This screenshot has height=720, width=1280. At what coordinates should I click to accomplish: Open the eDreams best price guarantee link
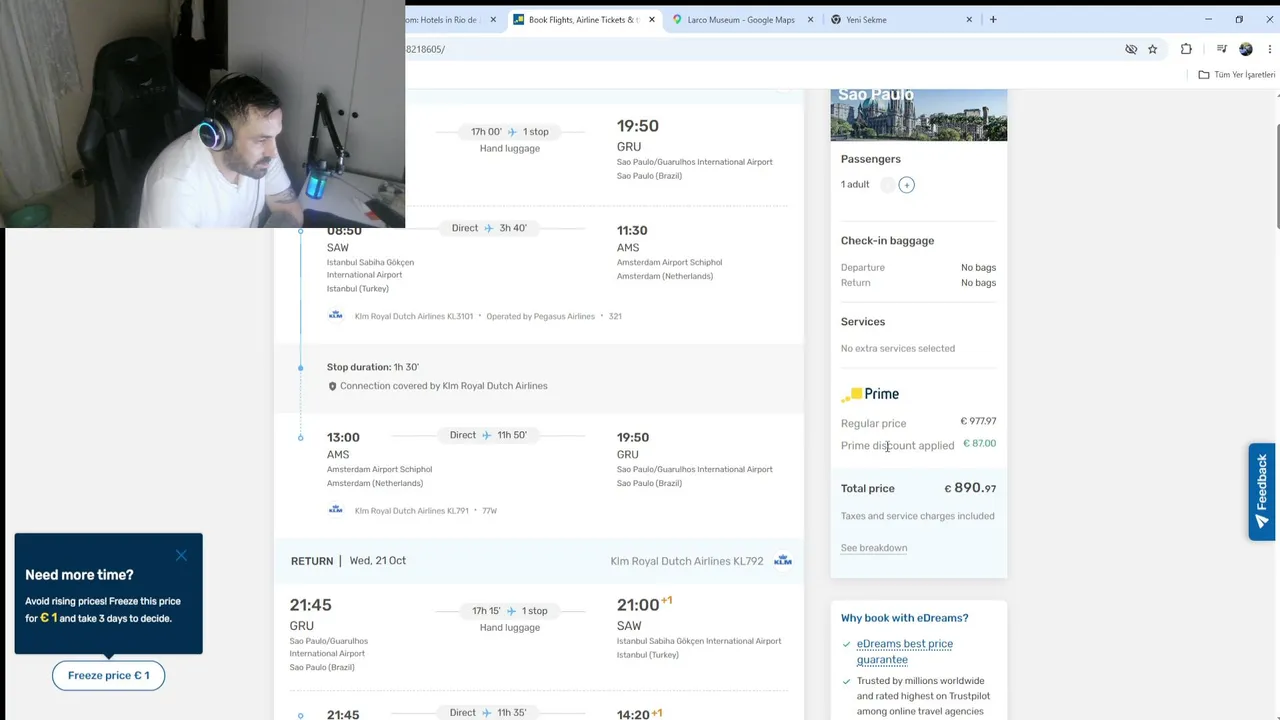tap(905, 651)
